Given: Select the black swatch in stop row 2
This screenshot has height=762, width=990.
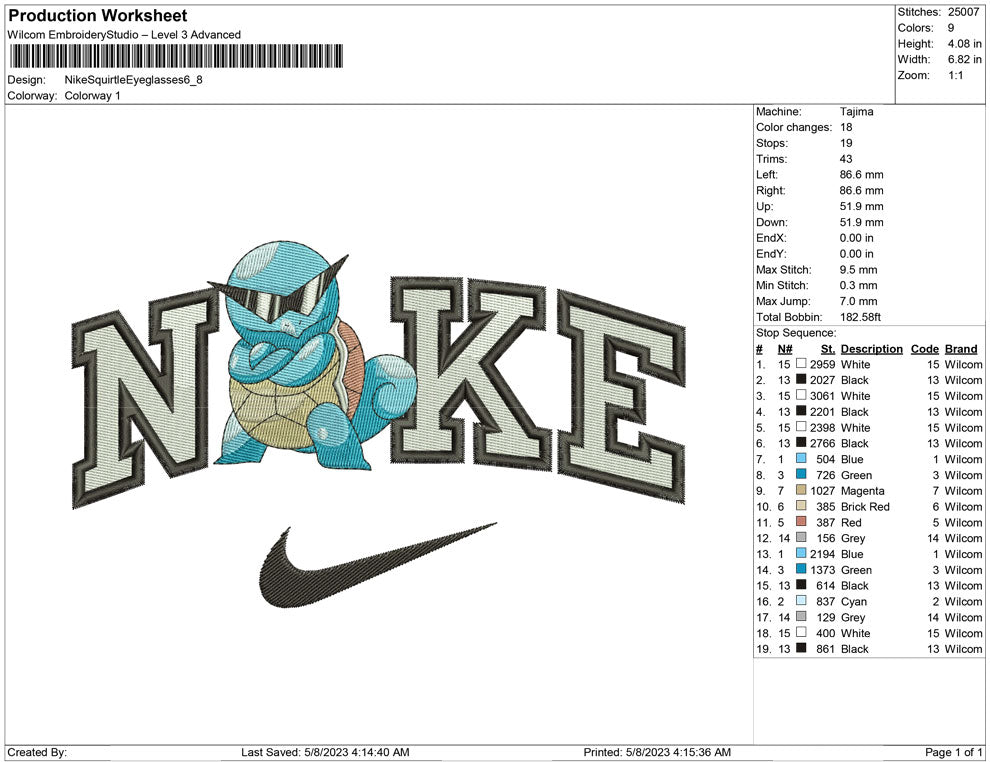Looking at the screenshot, I should (x=801, y=379).
